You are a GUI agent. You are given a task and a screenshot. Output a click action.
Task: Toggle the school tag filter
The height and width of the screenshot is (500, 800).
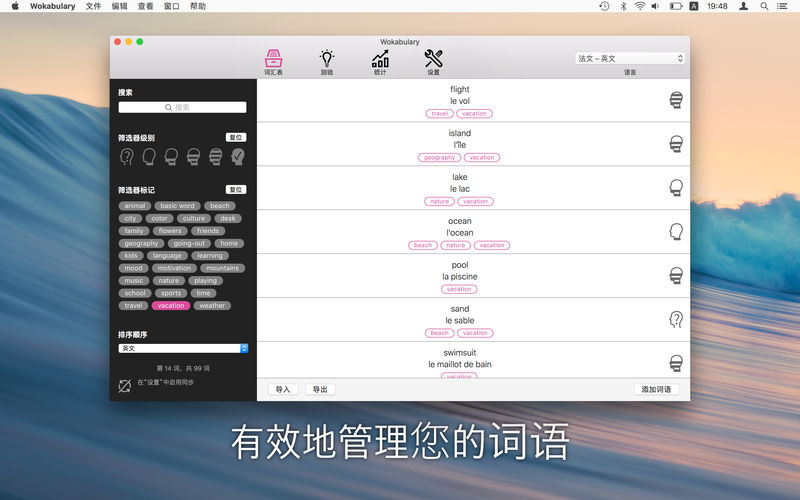point(135,293)
